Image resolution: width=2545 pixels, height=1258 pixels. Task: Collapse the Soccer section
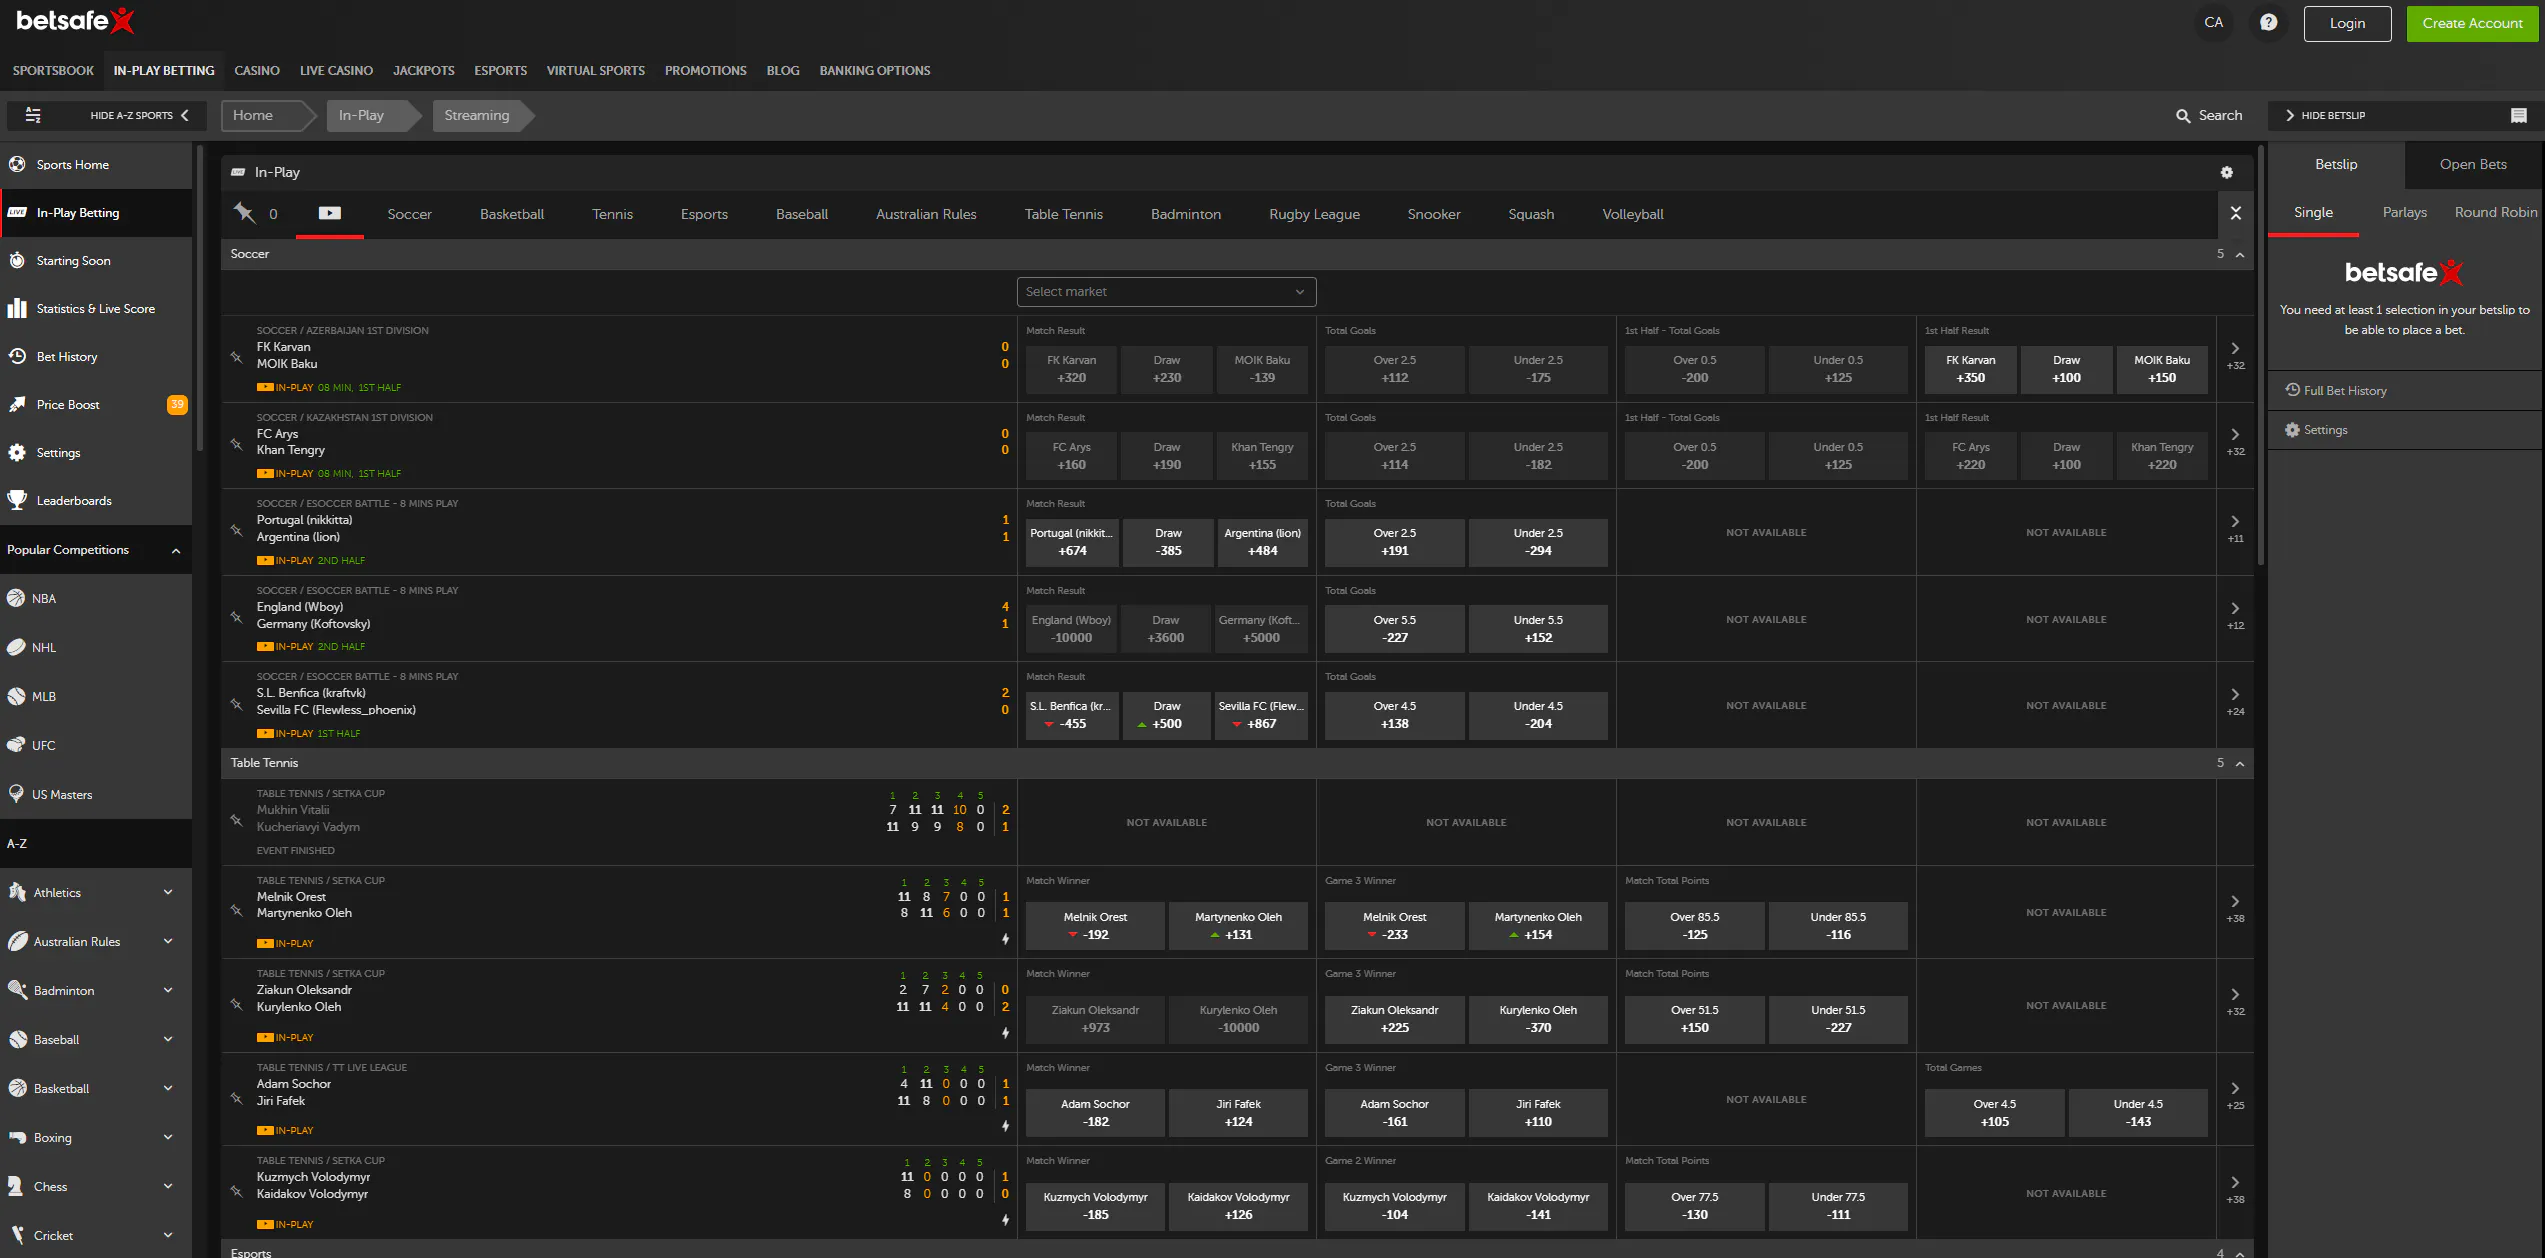coord(2240,254)
